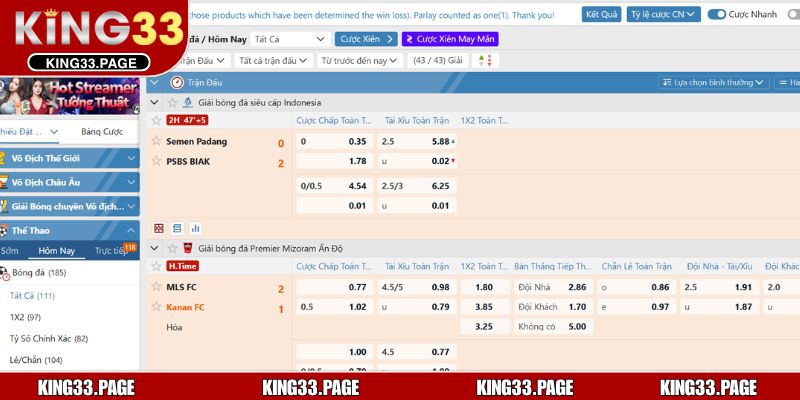Collapse the Premier Mizoram Ấn Độ league section
The width and height of the screenshot is (800, 400).
tap(155, 248)
